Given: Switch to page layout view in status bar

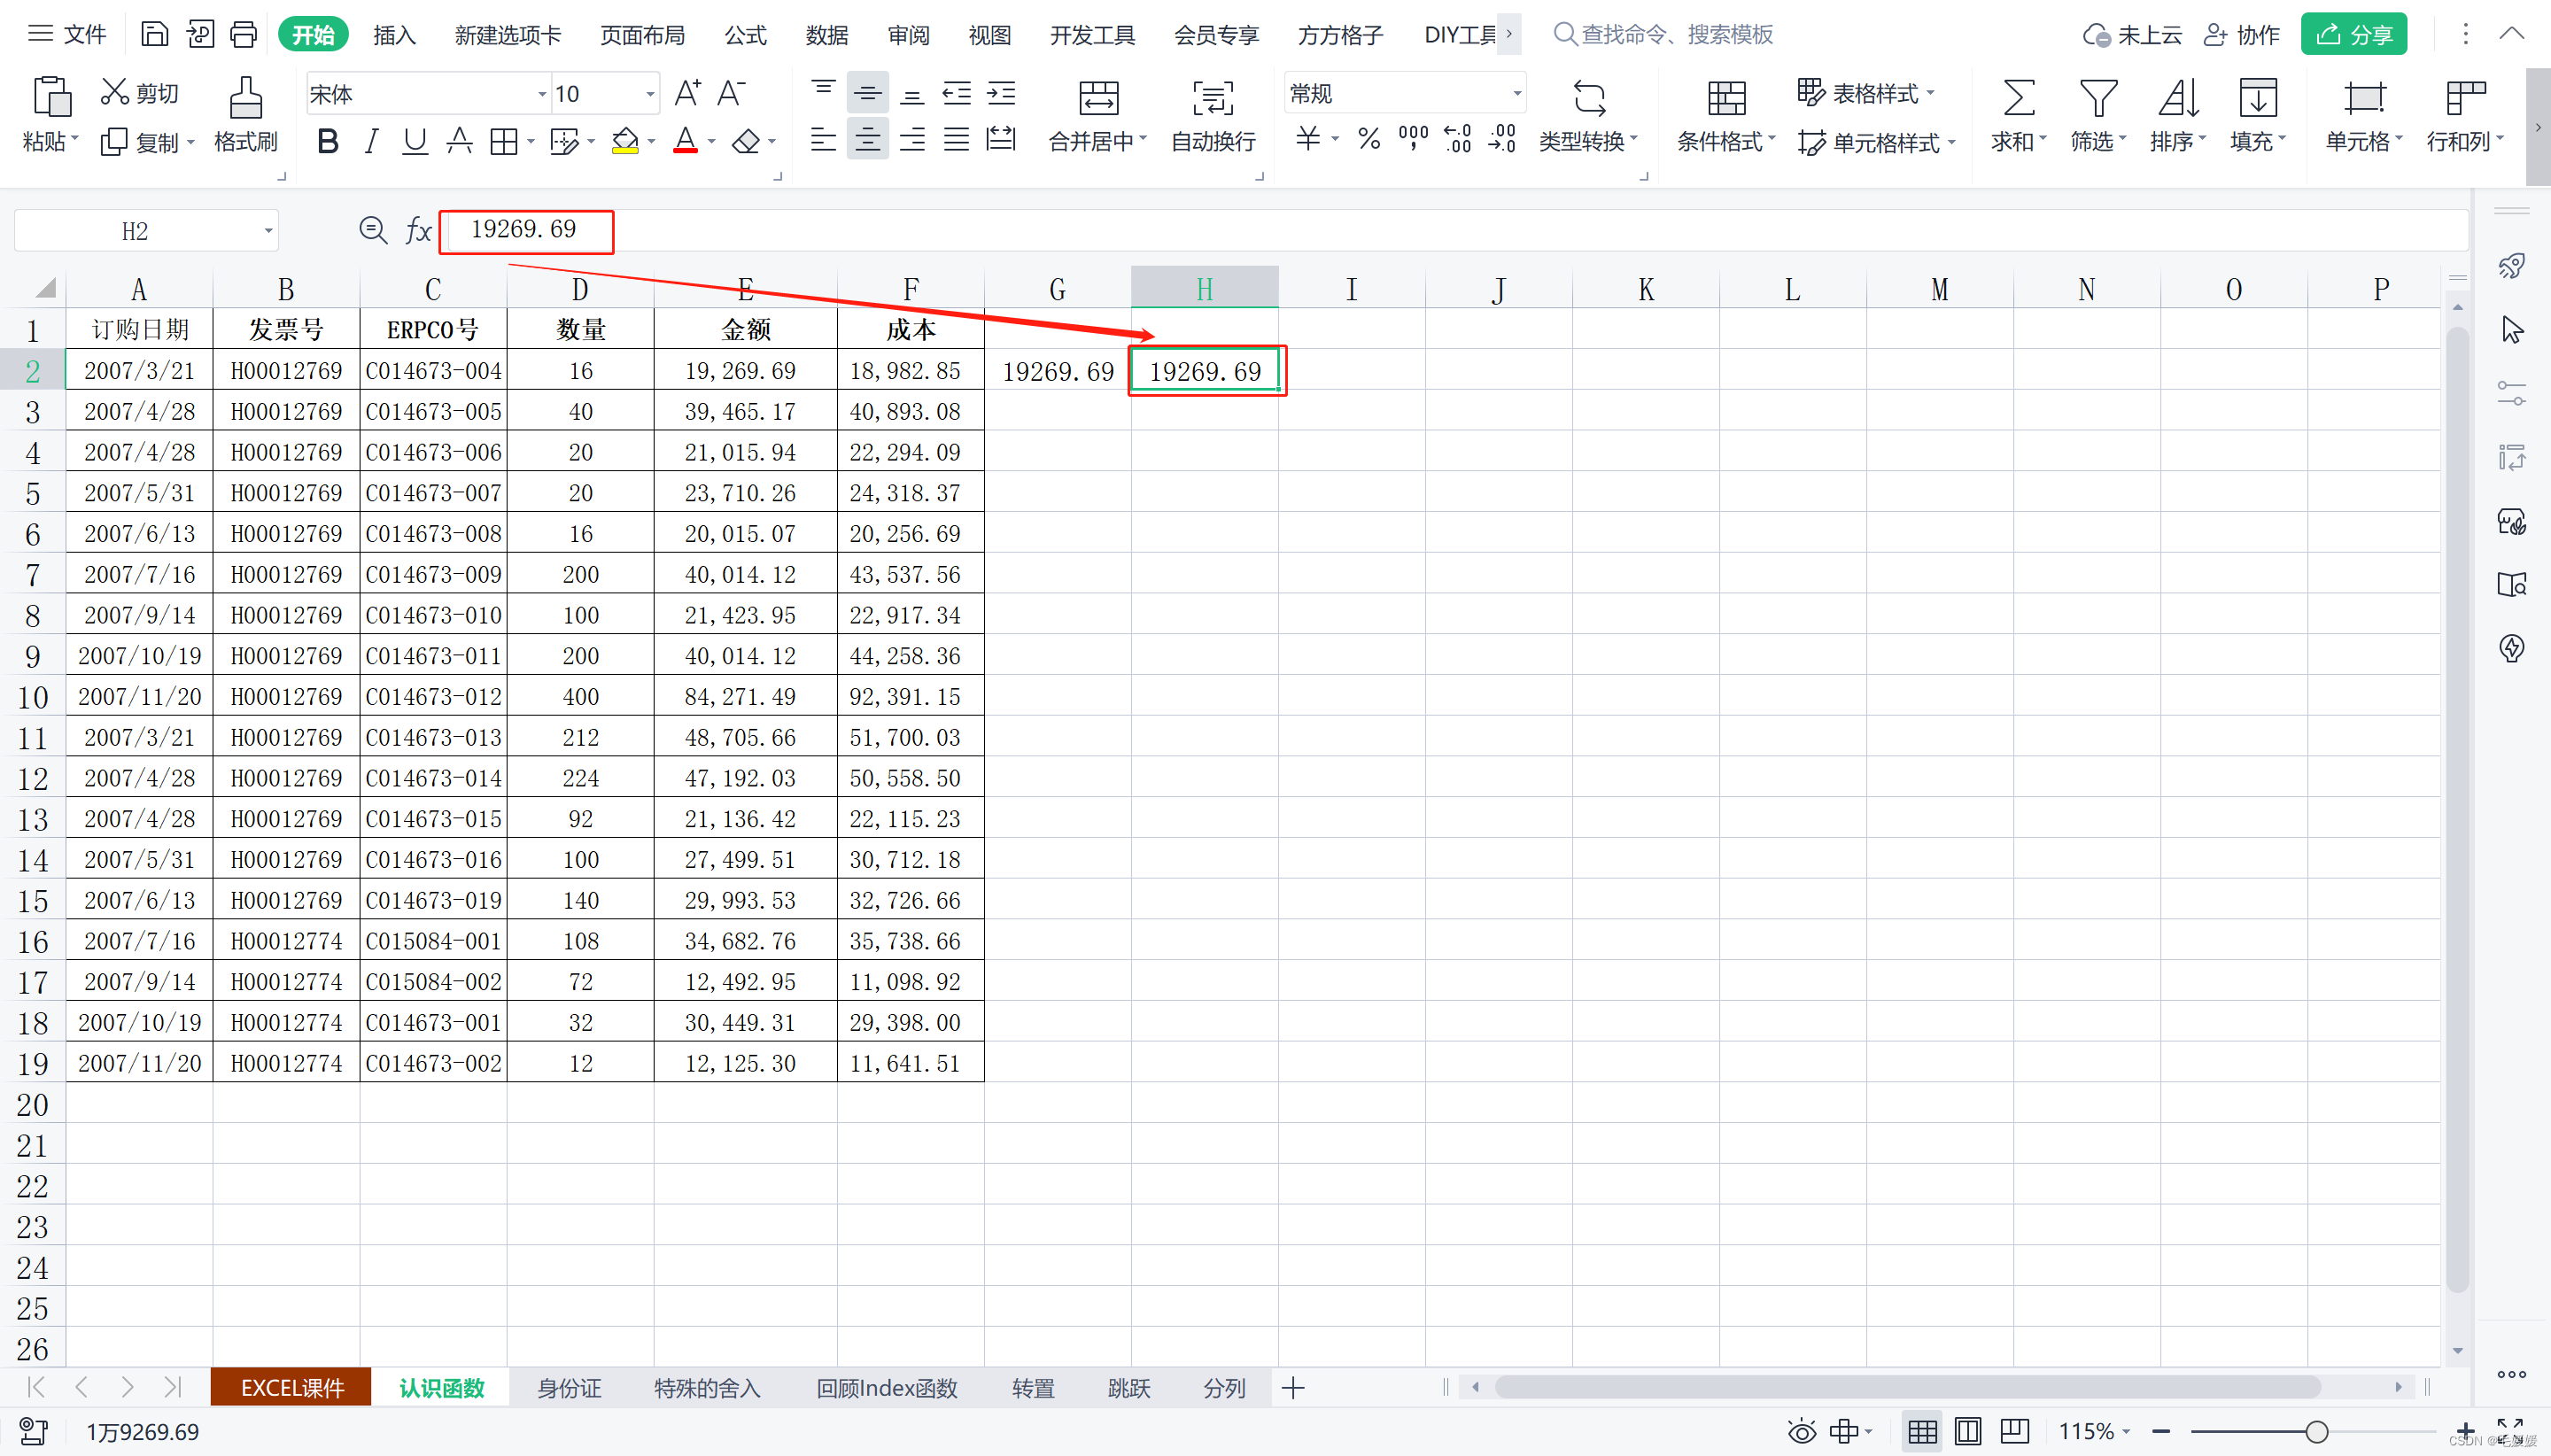Looking at the screenshot, I should (1967, 1431).
